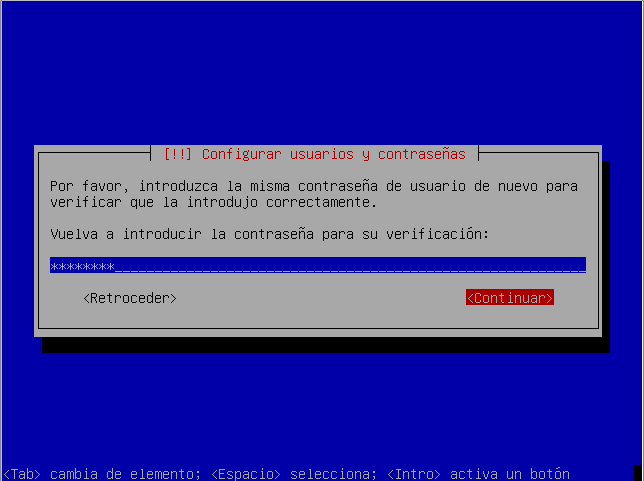Click the word 'contraseñas' in the red title
Screen dimensions: 644x481
pos(422,154)
